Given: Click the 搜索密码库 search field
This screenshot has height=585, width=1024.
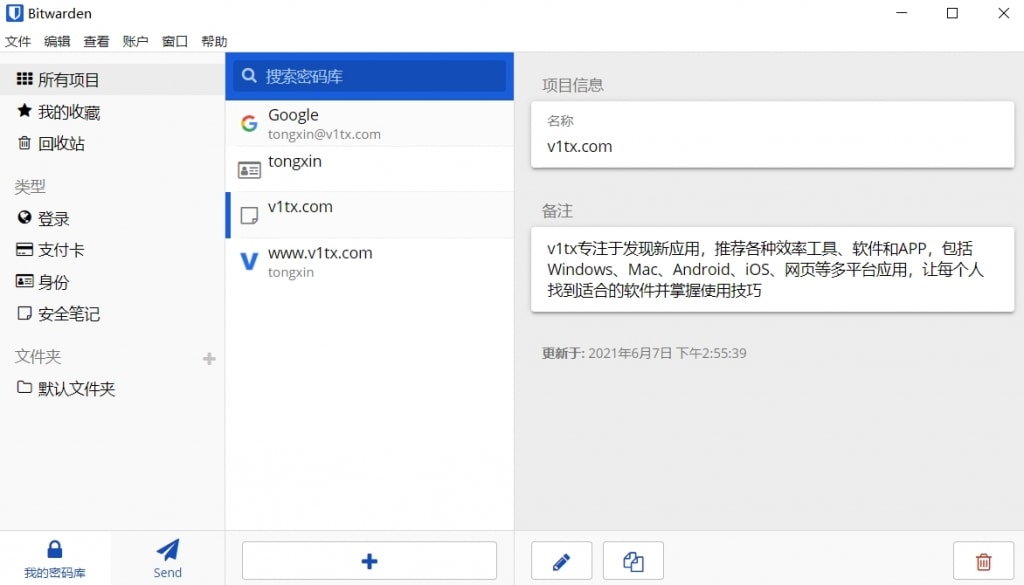Looking at the screenshot, I should 370,76.
